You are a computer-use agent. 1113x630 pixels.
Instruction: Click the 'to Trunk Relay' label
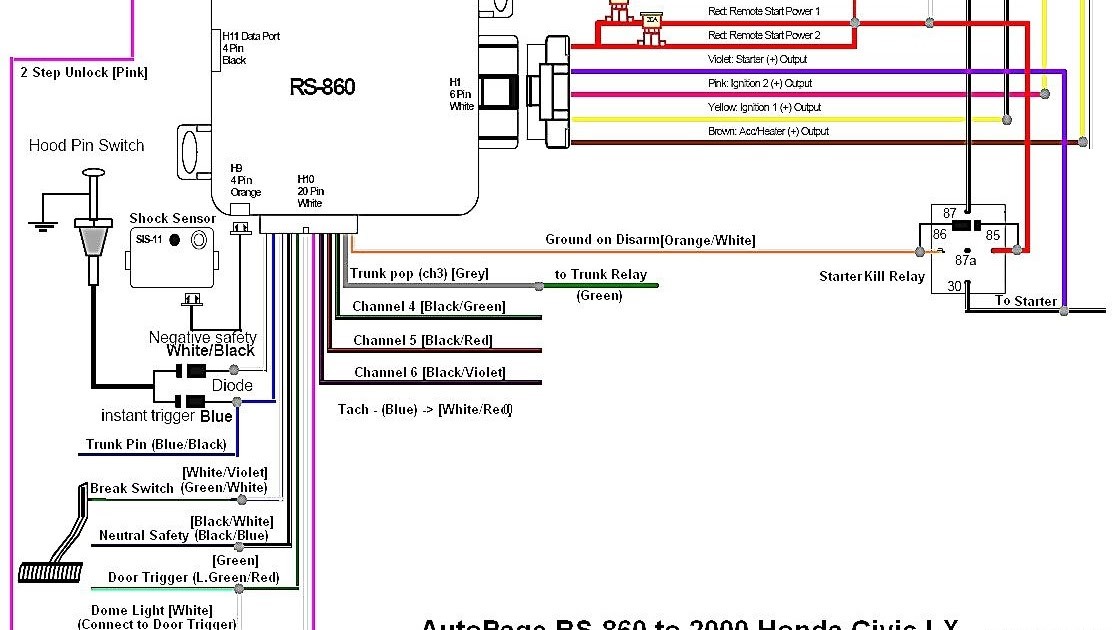click(x=601, y=275)
